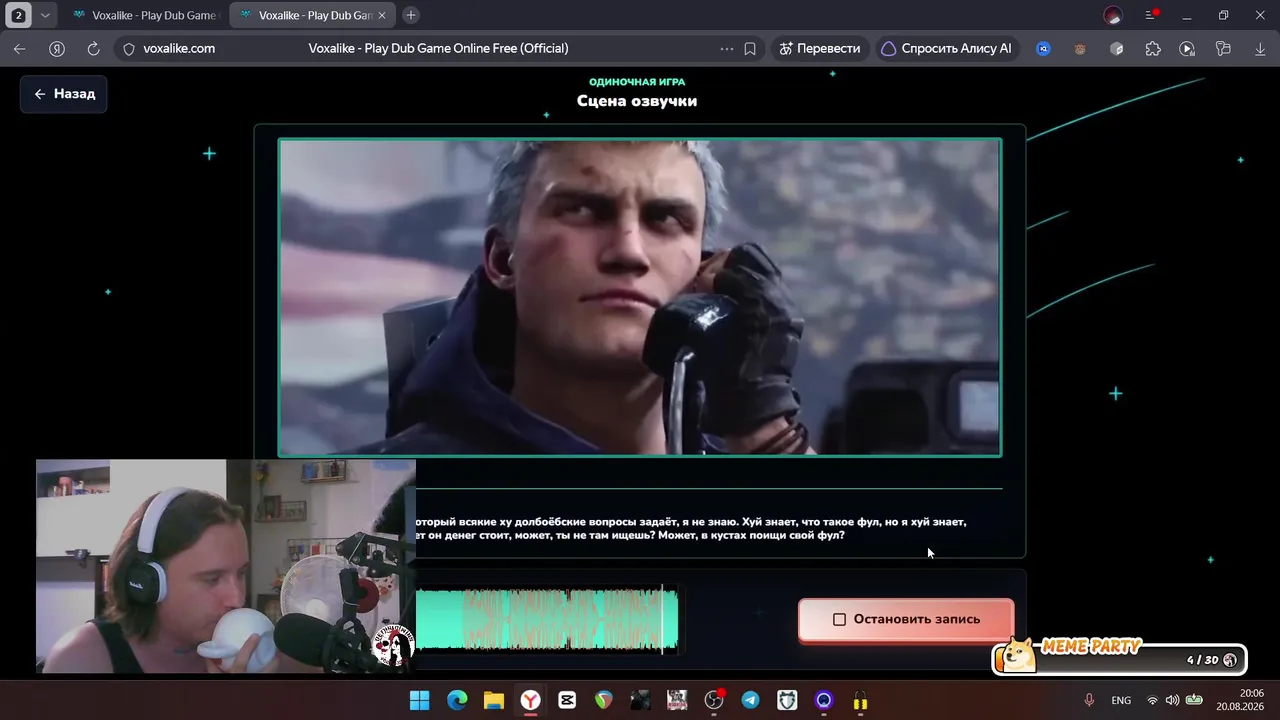
Task: Open the address bar three-dots menu
Action: click(x=726, y=48)
